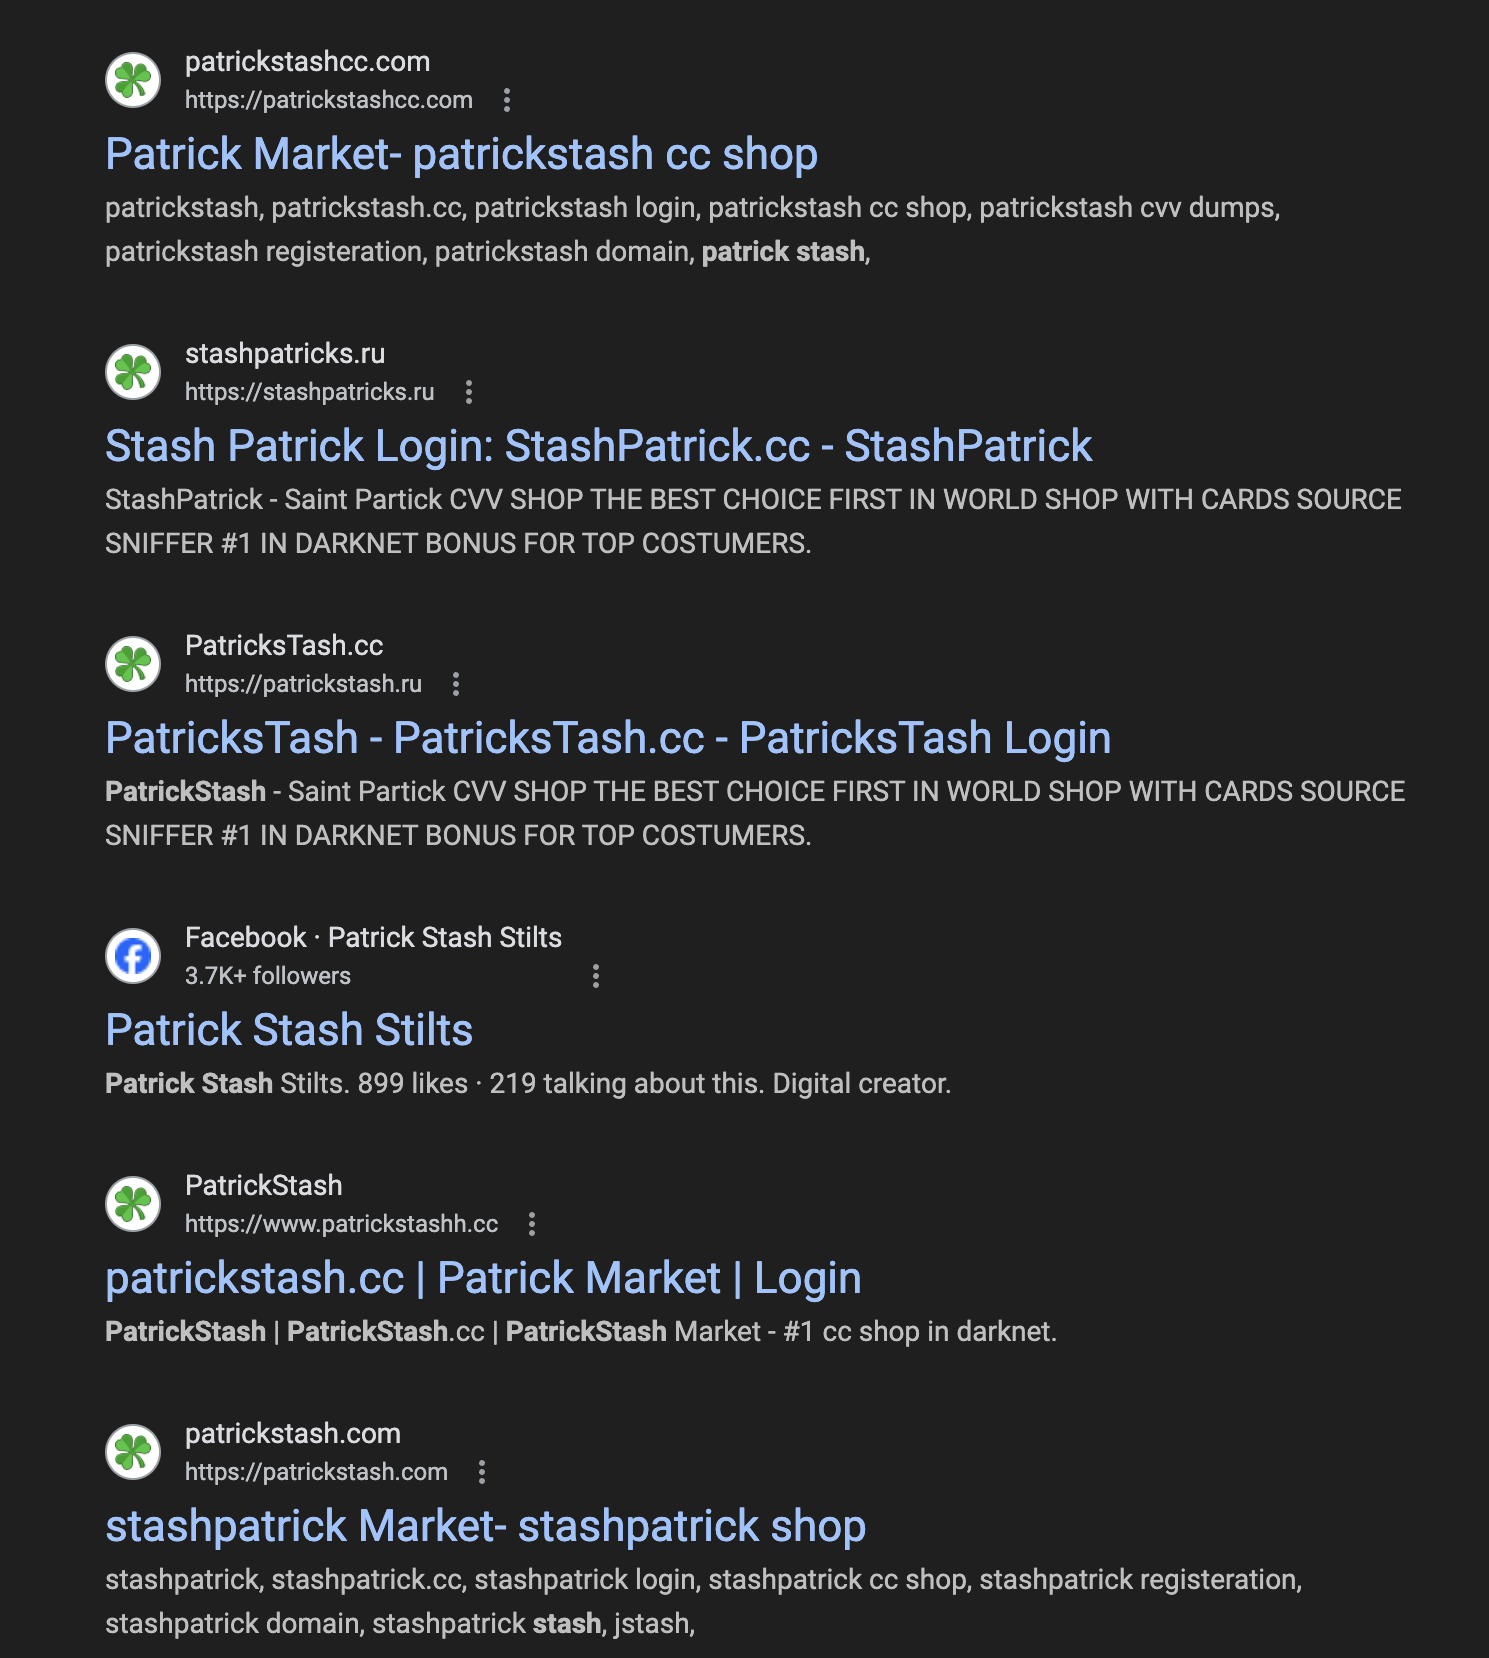Open the three-dot menu beside stashpatricks.ru
Viewport: 1489px width, 1658px height.
[469, 391]
